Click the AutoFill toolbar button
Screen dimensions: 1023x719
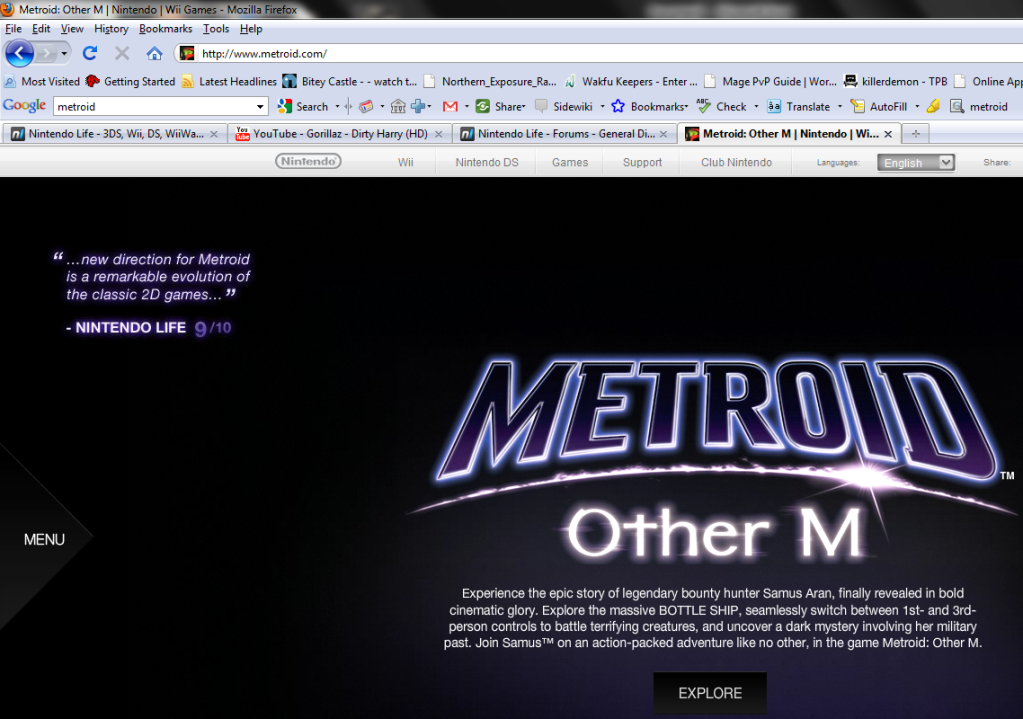(x=880, y=106)
